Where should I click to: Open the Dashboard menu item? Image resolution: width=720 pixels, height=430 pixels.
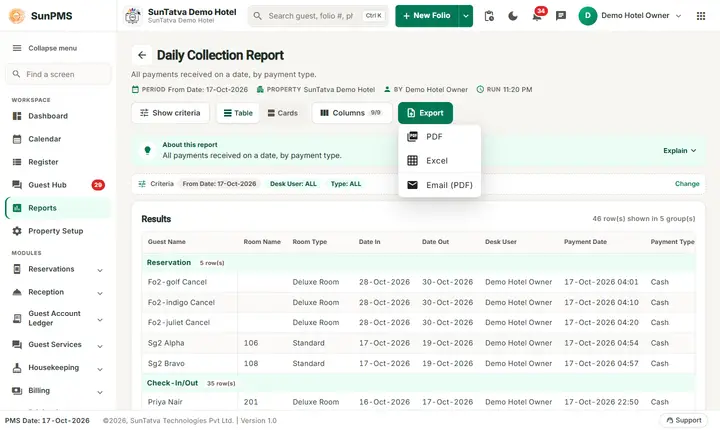(x=58, y=116)
